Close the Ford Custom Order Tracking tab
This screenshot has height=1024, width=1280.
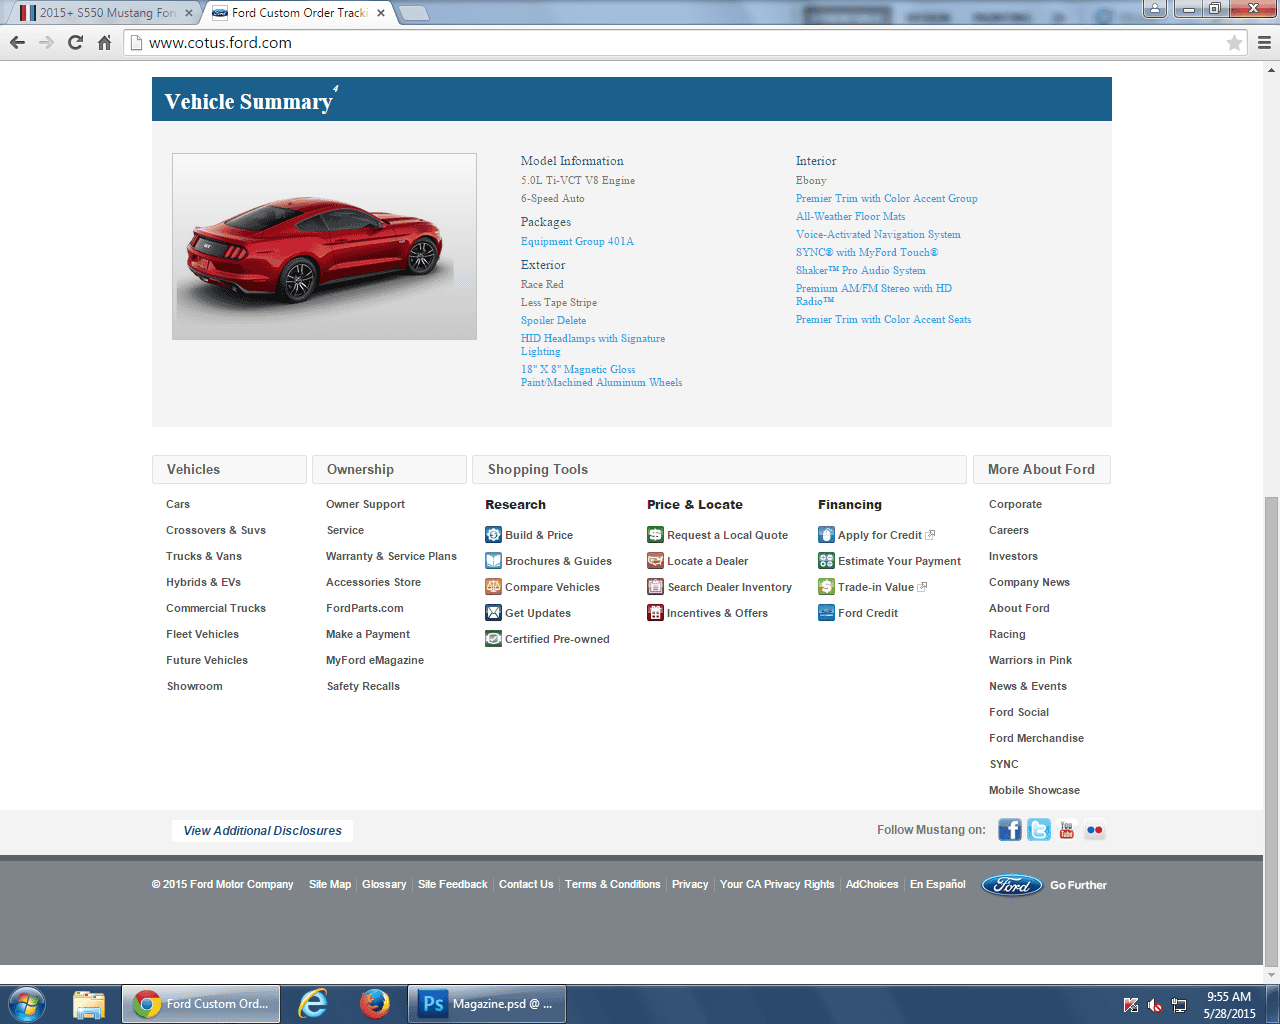(381, 13)
